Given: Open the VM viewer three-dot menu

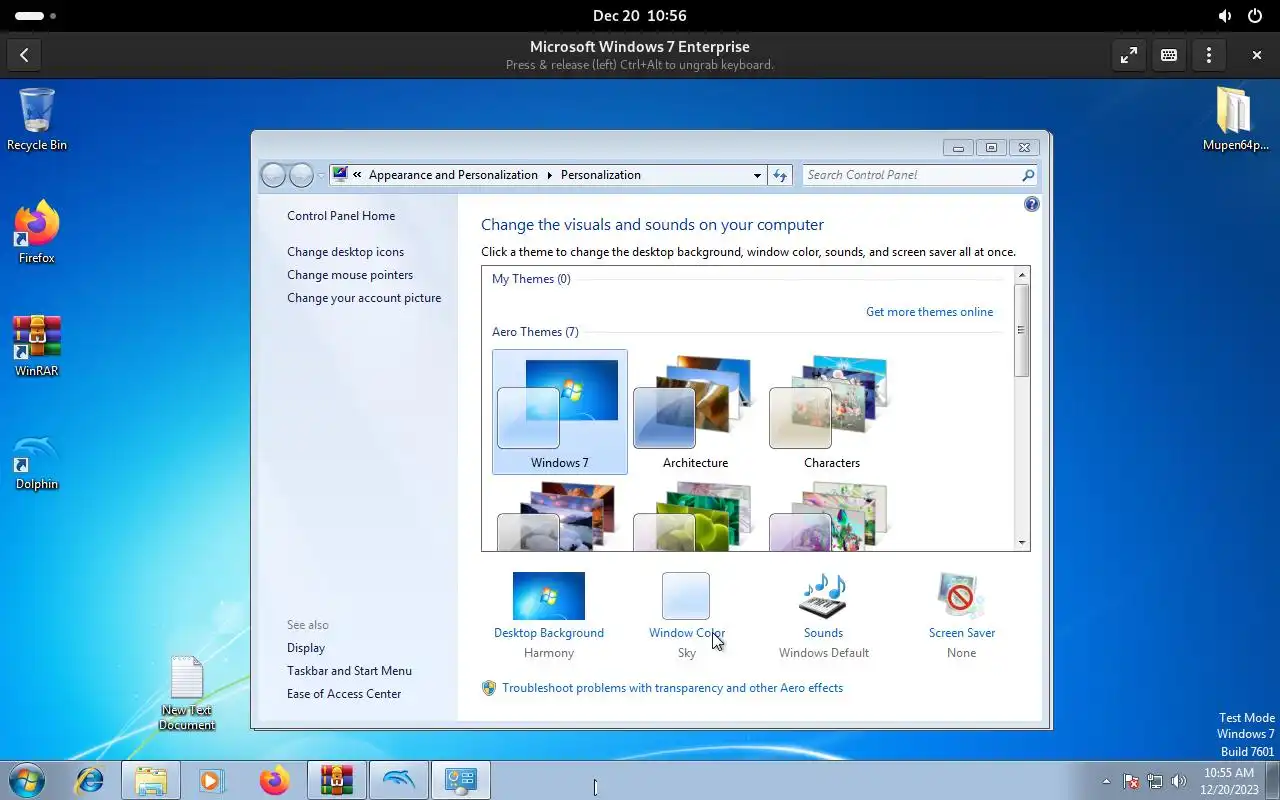Looking at the screenshot, I should 1209,55.
